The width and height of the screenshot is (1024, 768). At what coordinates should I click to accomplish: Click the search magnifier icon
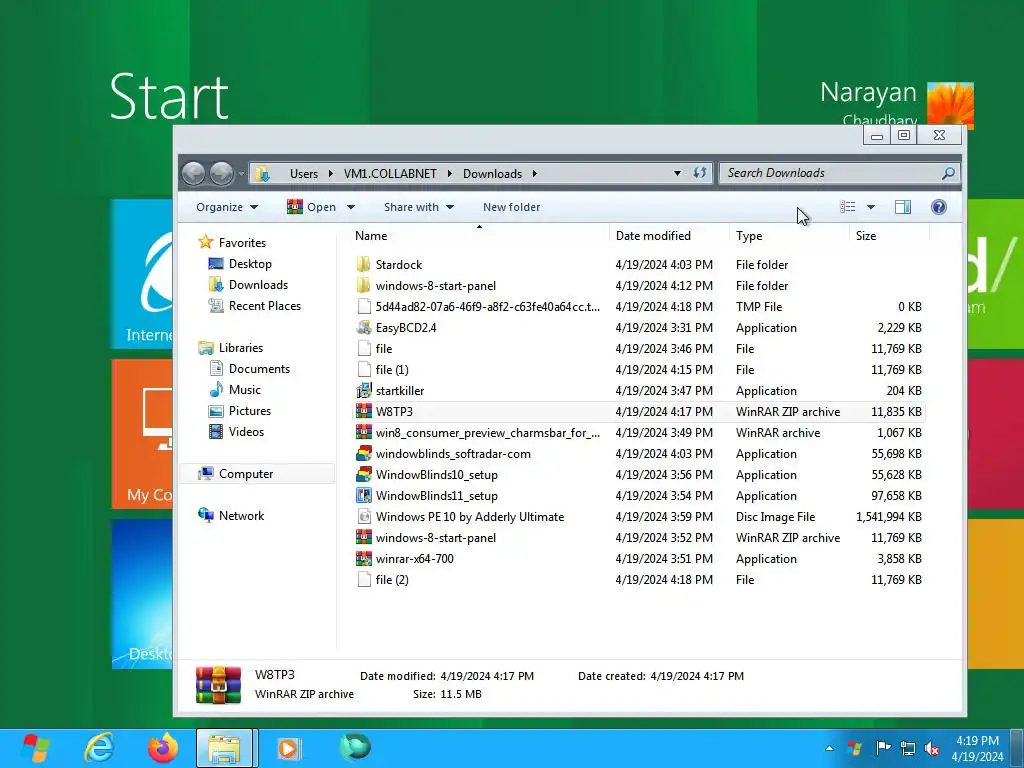(948, 173)
